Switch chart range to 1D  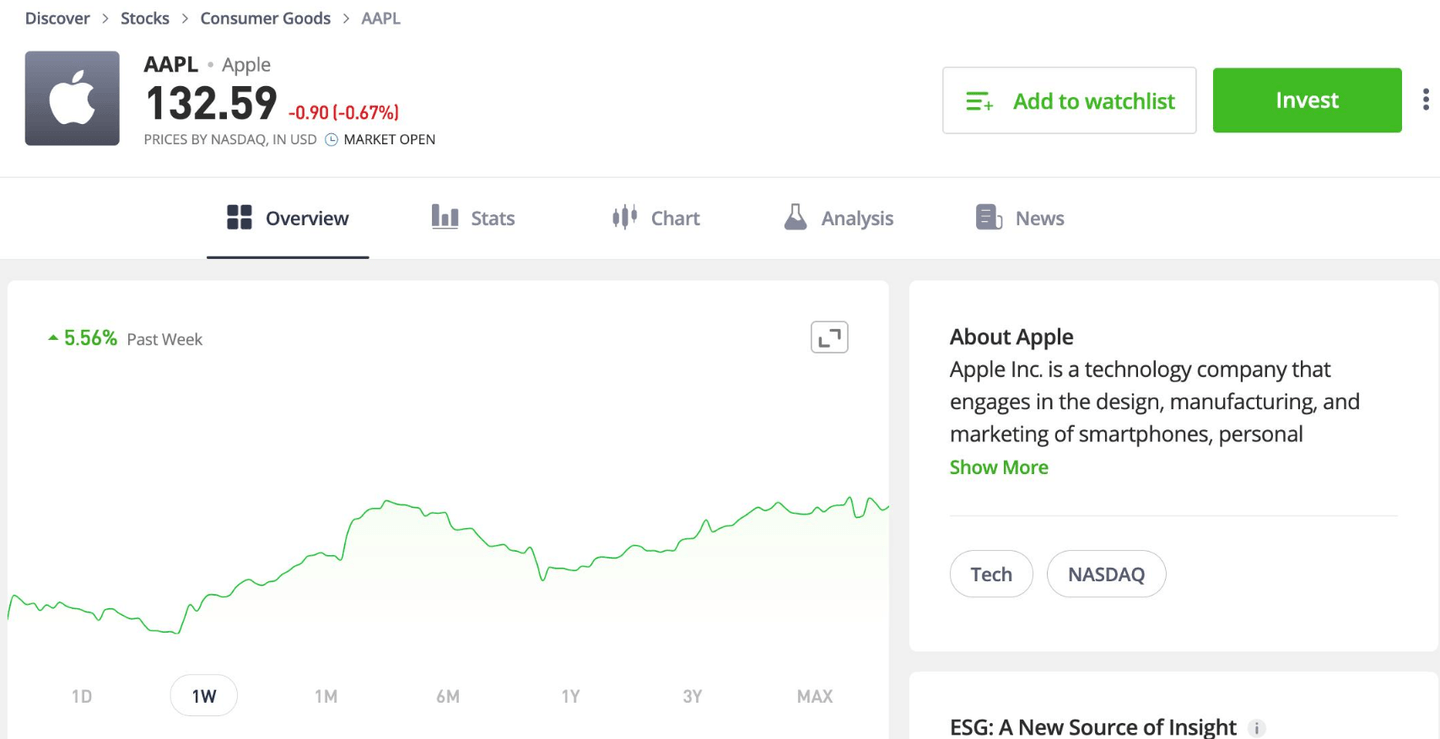click(x=82, y=695)
